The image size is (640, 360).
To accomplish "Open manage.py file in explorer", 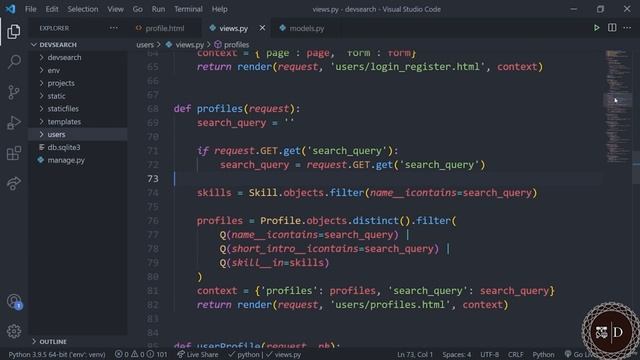I will pos(66,160).
